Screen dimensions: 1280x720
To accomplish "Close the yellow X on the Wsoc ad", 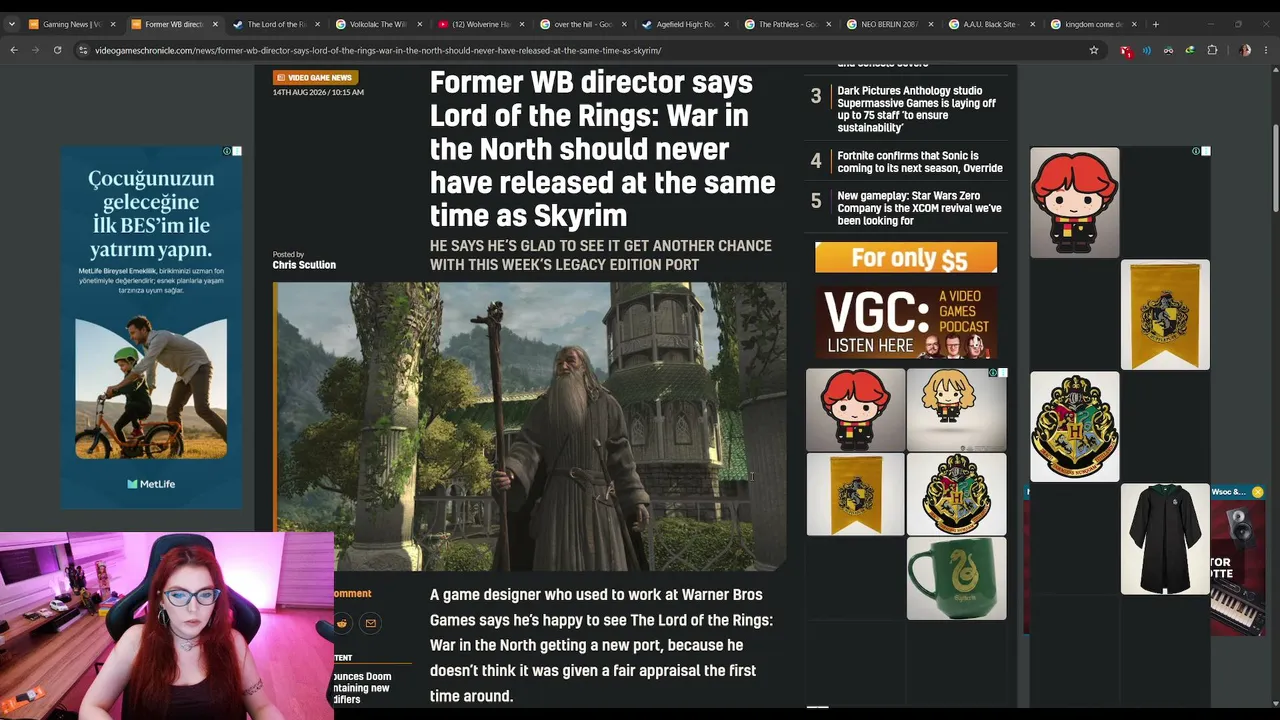I will 1257,492.
